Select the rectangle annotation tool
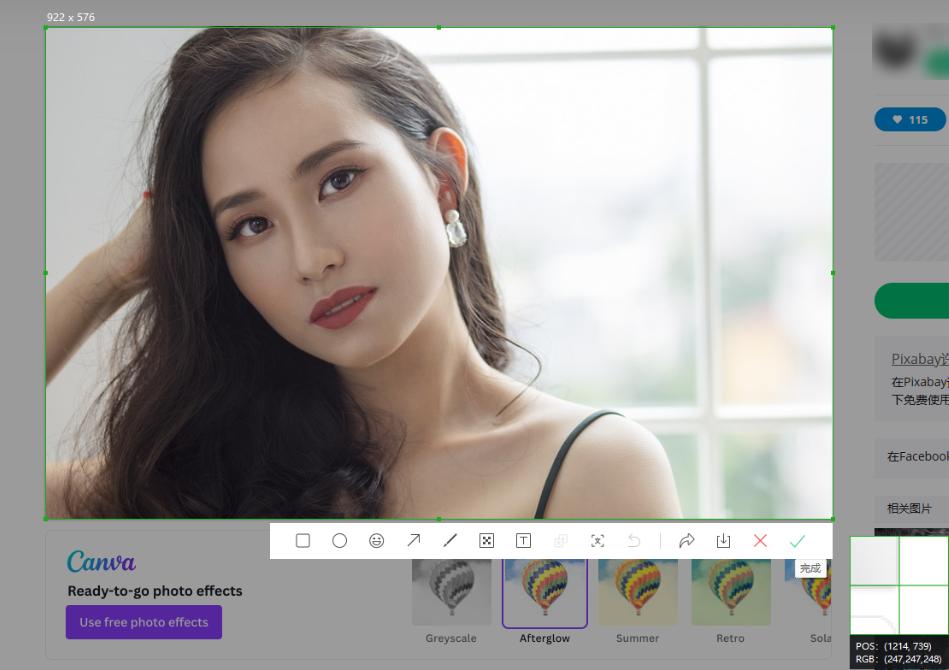 click(x=303, y=540)
